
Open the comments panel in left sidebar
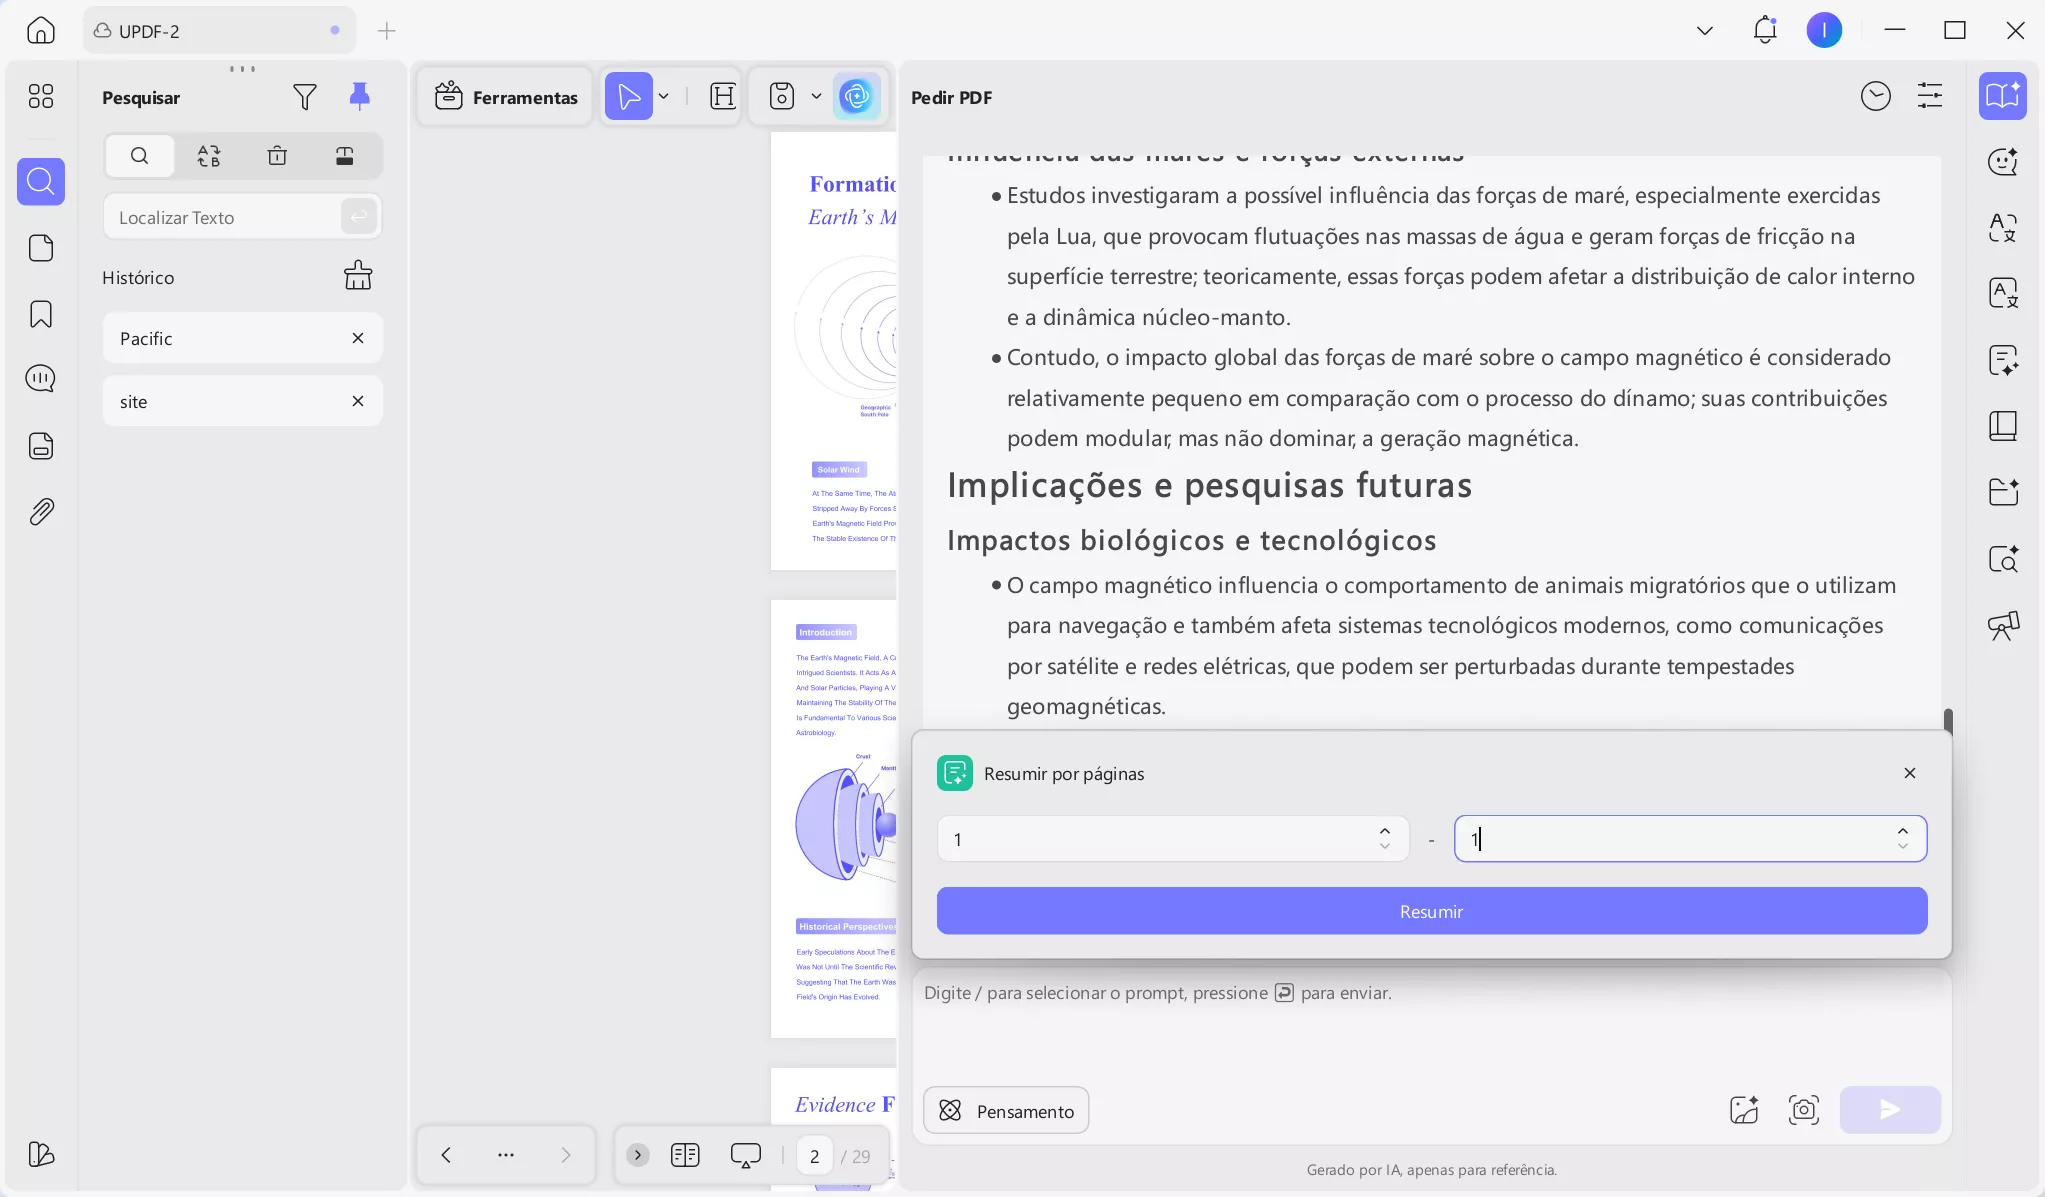(41, 379)
